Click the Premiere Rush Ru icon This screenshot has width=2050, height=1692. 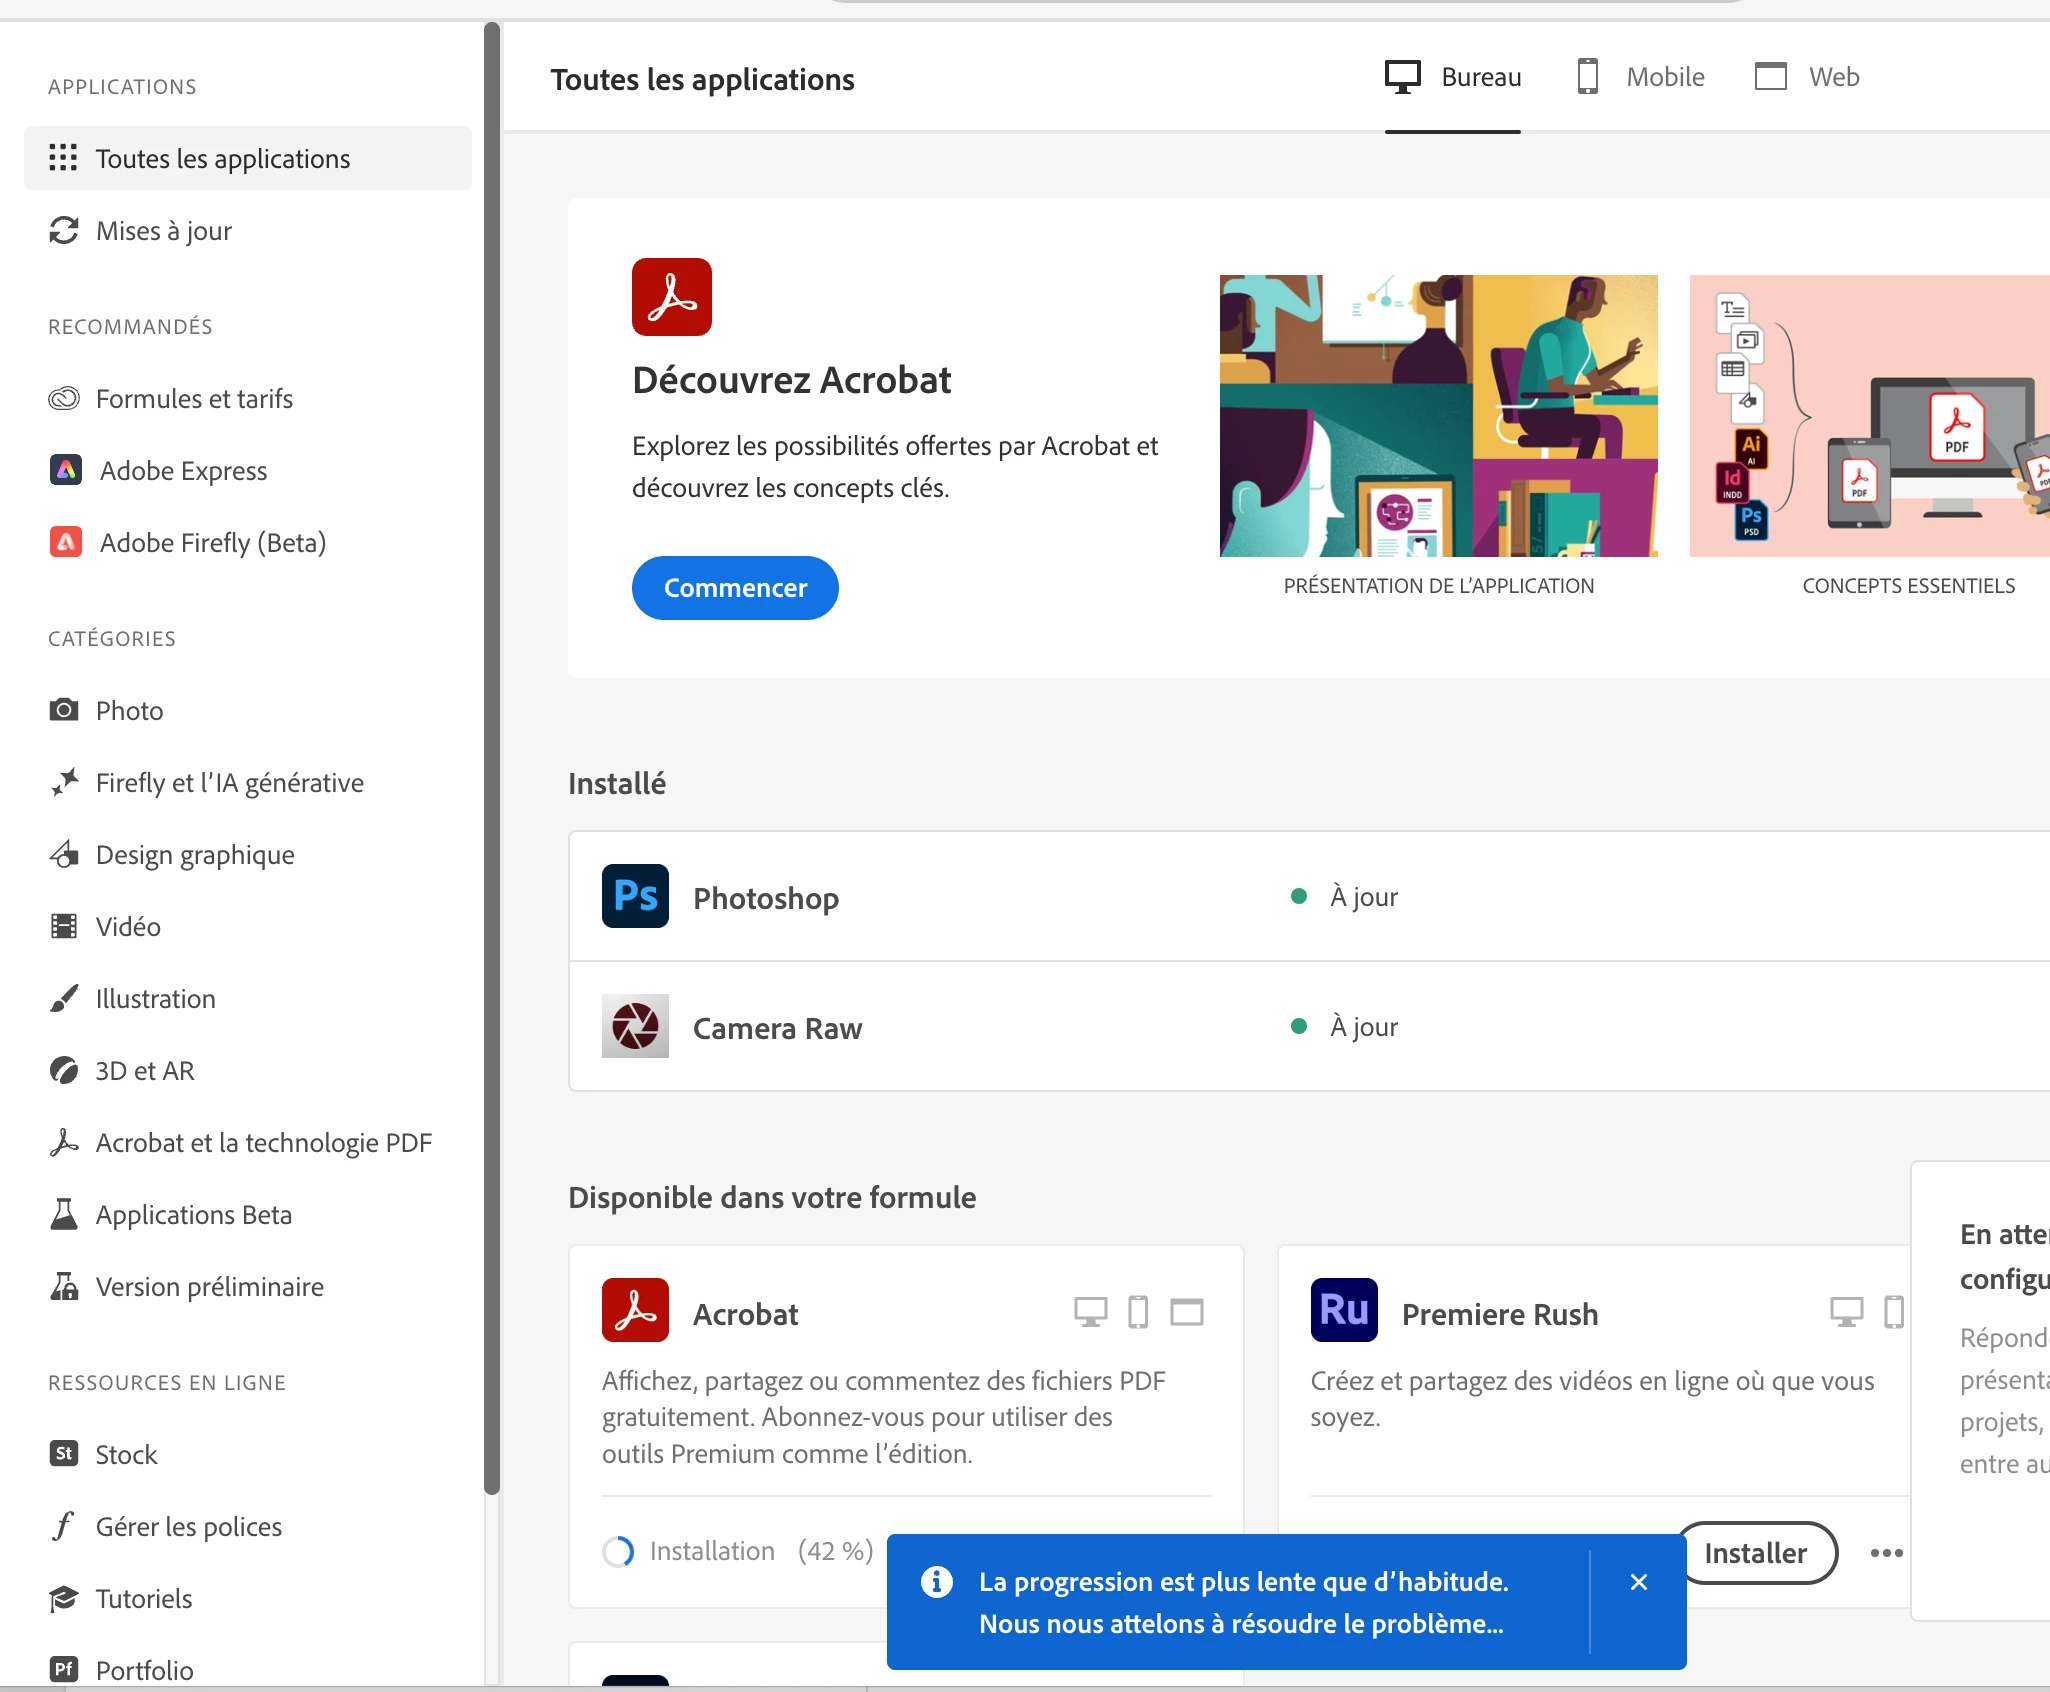click(x=1344, y=1310)
